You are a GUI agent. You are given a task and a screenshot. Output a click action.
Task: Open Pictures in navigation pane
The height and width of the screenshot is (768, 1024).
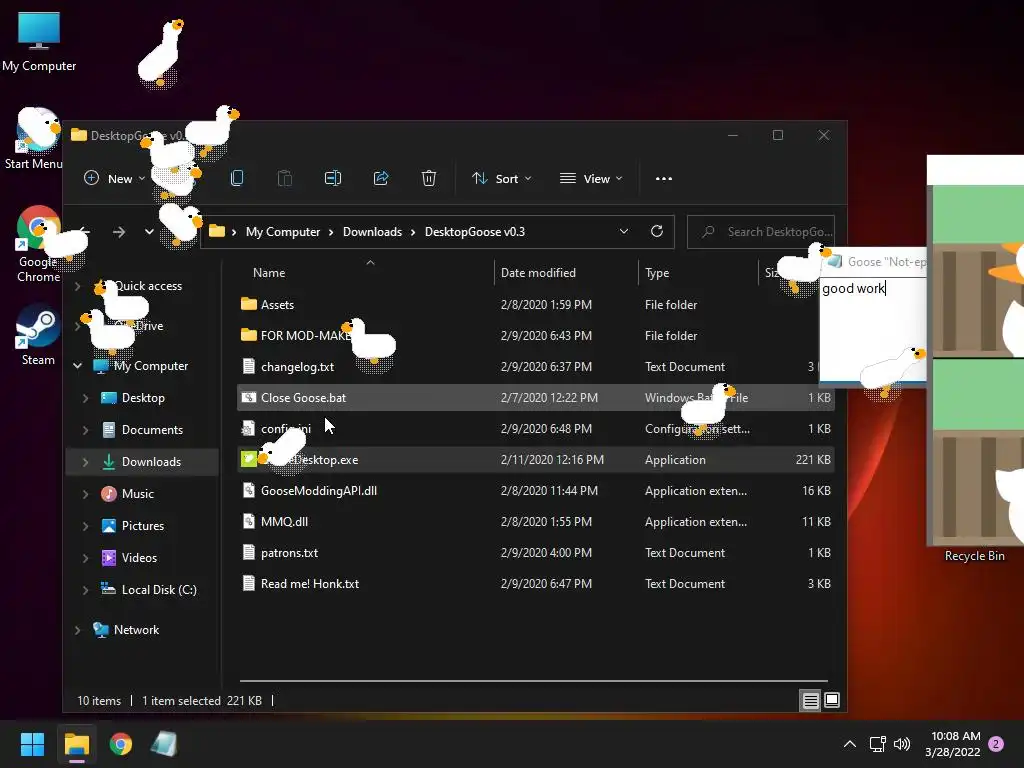(x=142, y=526)
